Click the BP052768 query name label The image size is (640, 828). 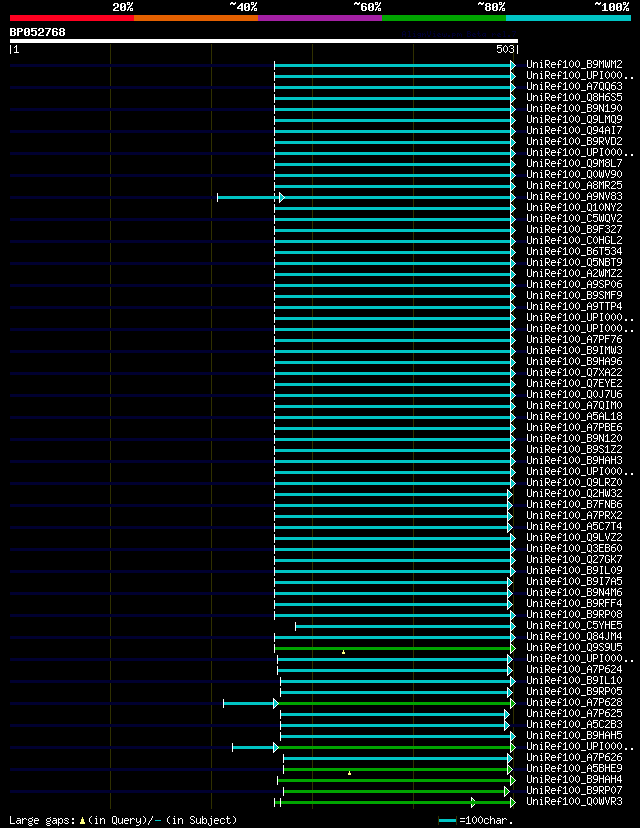pos(37,32)
